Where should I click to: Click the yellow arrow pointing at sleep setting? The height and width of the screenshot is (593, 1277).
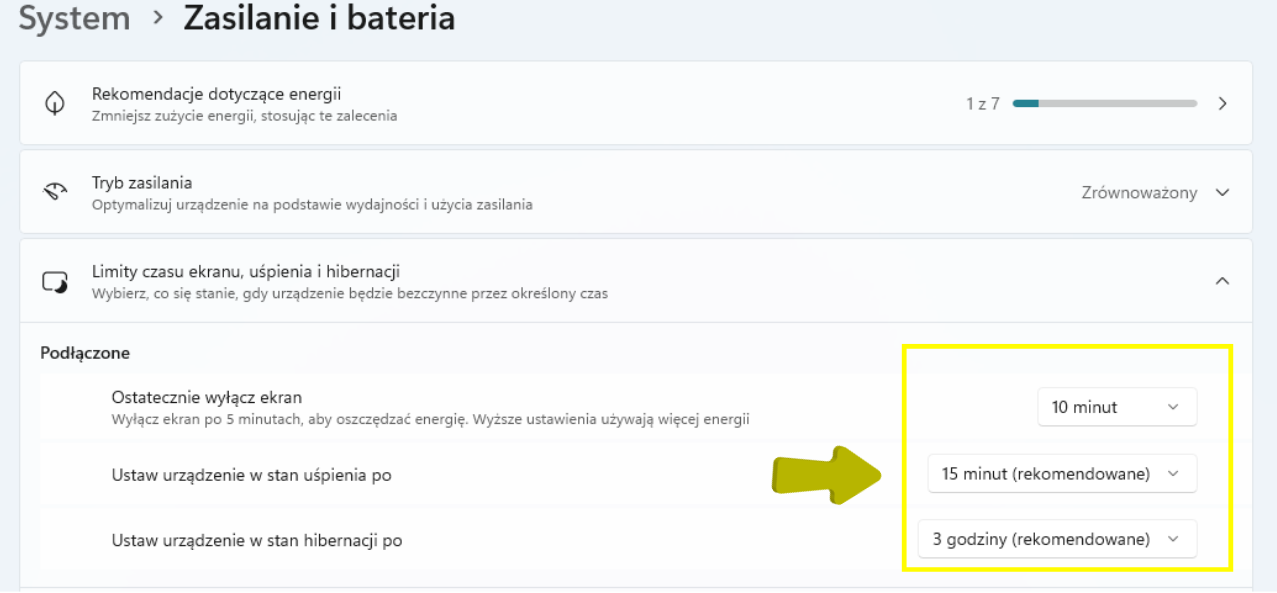click(x=825, y=473)
